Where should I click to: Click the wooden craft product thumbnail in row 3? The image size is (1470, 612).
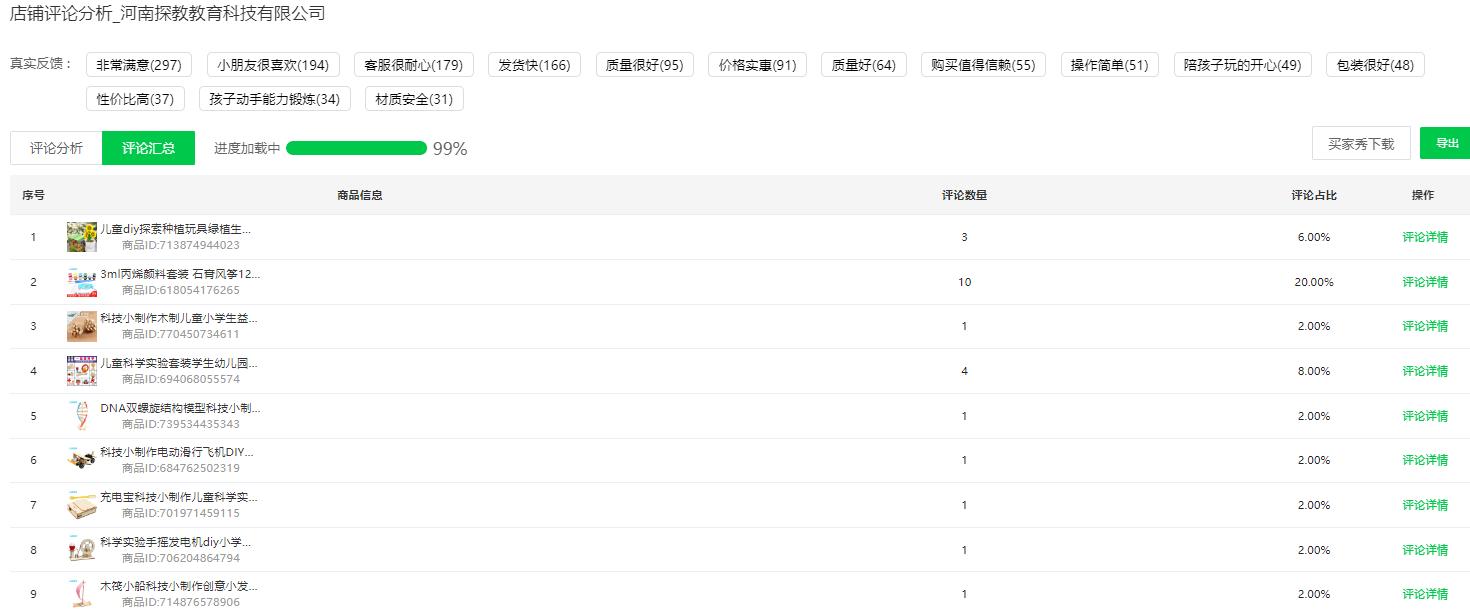pos(82,326)
